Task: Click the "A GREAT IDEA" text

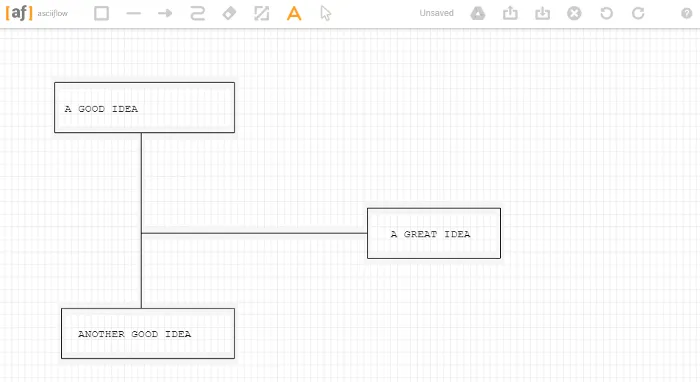Action: click(430, 234)
